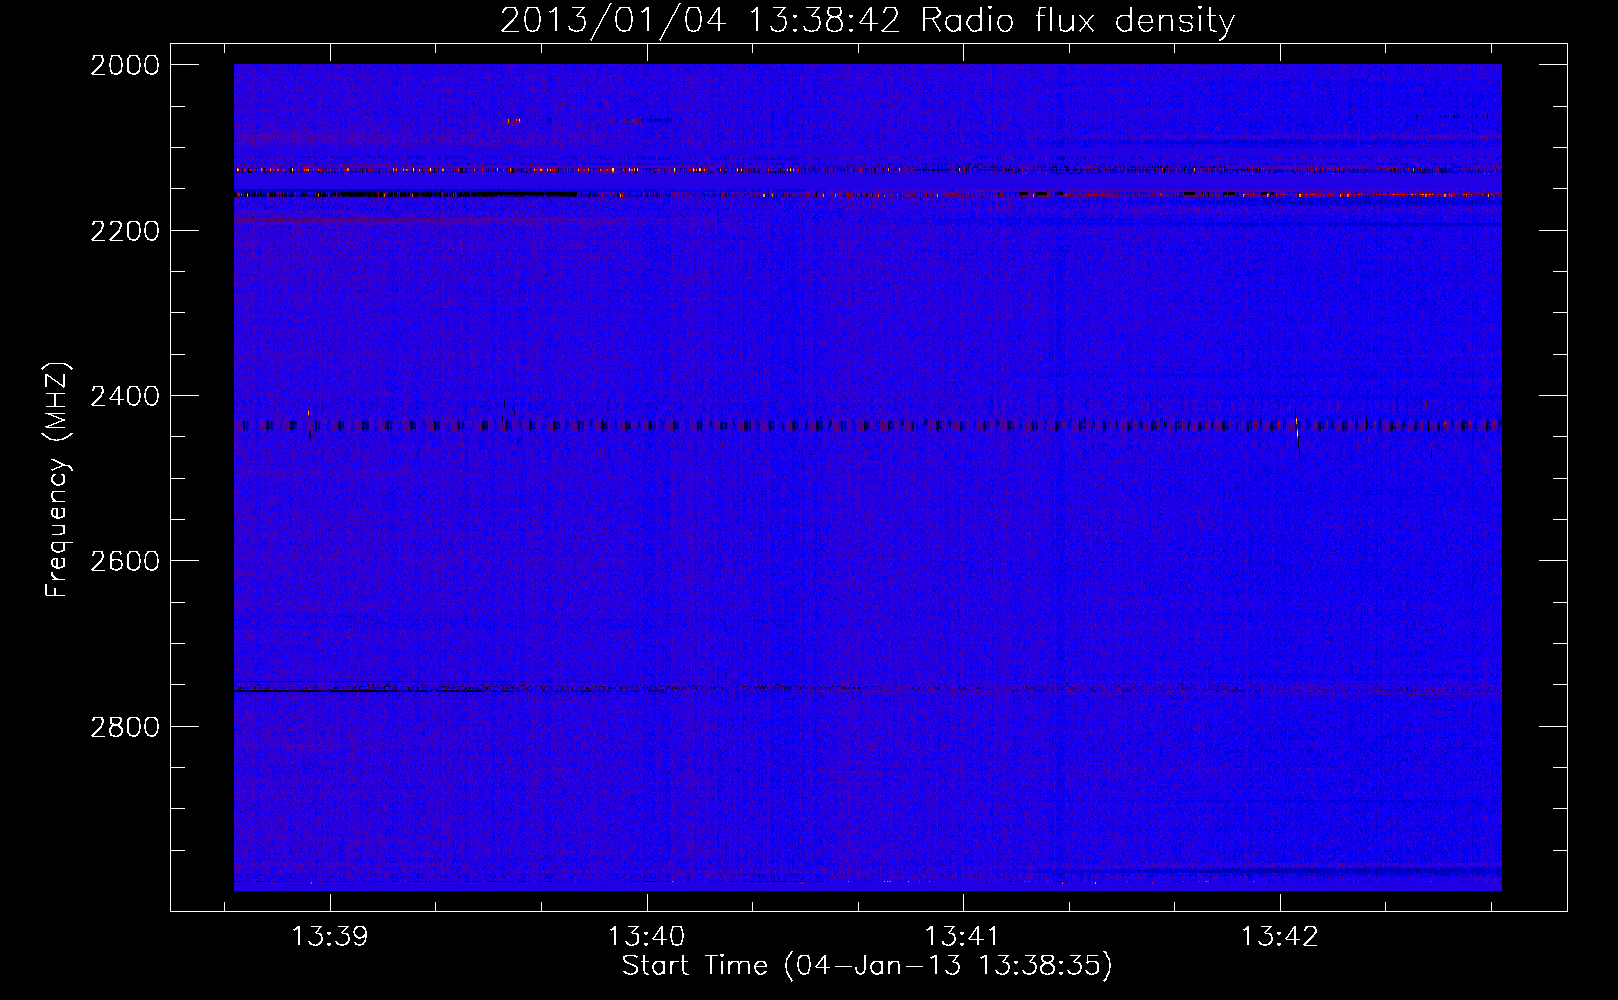
Task: Click the short orange dash near 2070 MHz
Action: 513,121
